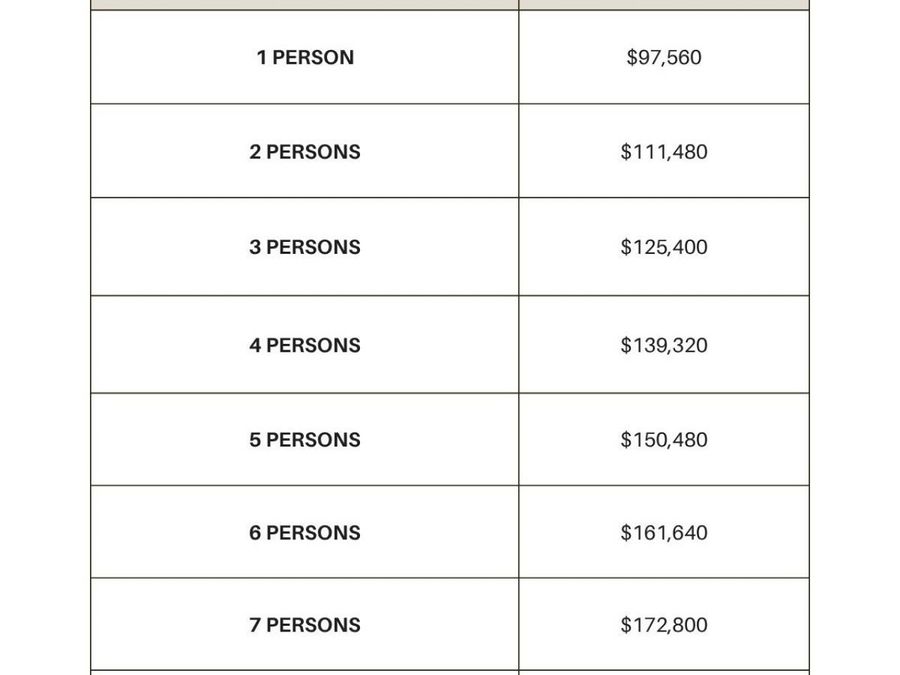Image resolution: width=900 pixels, height=675 pixels.
Task: Click the 2 PERSONS row label
Action: click(305, 152)
